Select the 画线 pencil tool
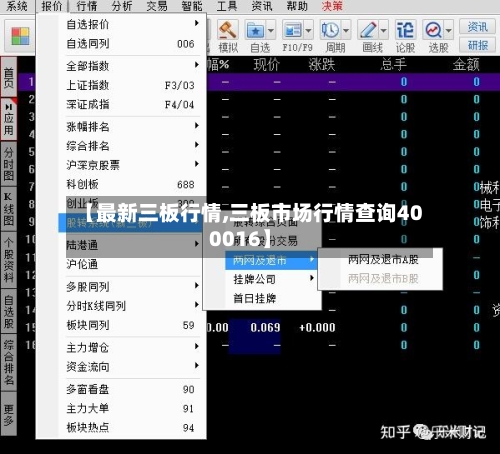500x454 pixels. tap(368, 31)
